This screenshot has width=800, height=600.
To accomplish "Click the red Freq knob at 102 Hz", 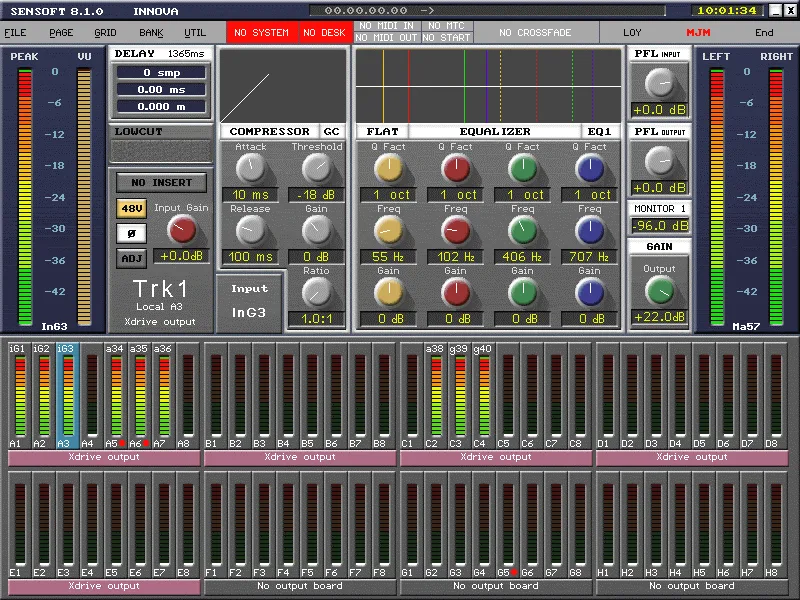I will coord(456,231).
